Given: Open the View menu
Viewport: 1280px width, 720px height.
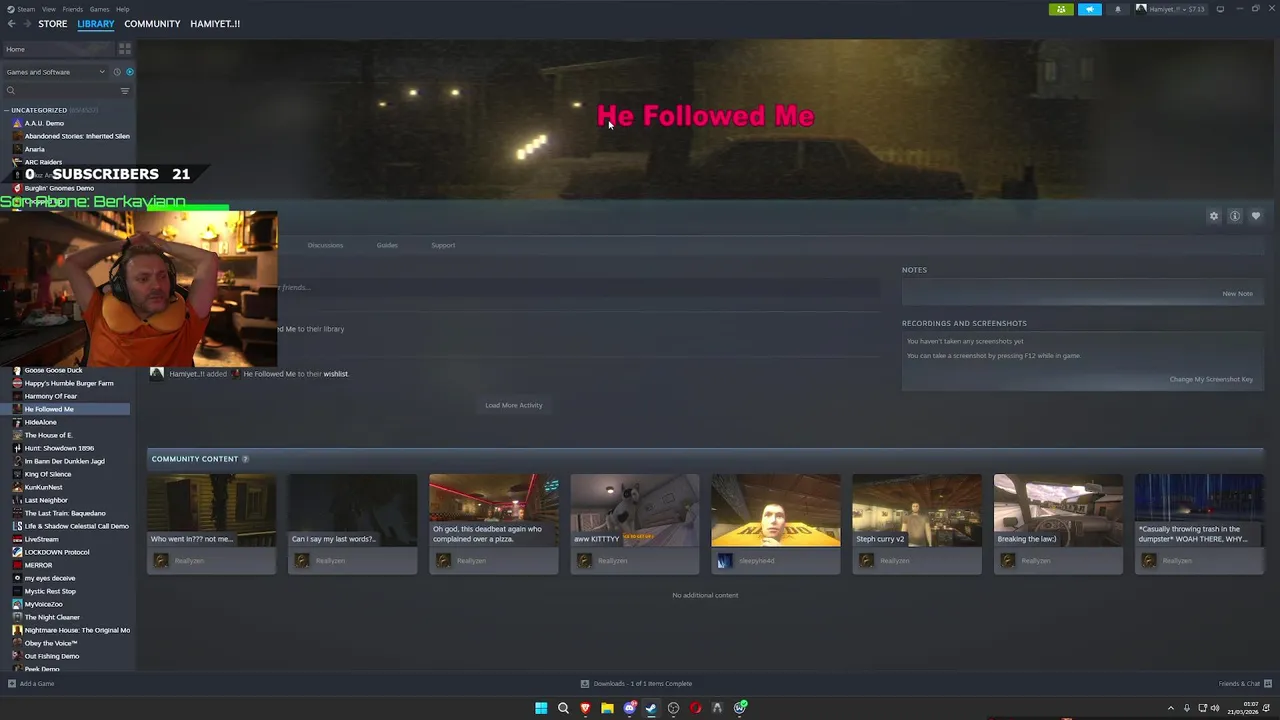Looking at the screenshot, I should click(49, 9).
